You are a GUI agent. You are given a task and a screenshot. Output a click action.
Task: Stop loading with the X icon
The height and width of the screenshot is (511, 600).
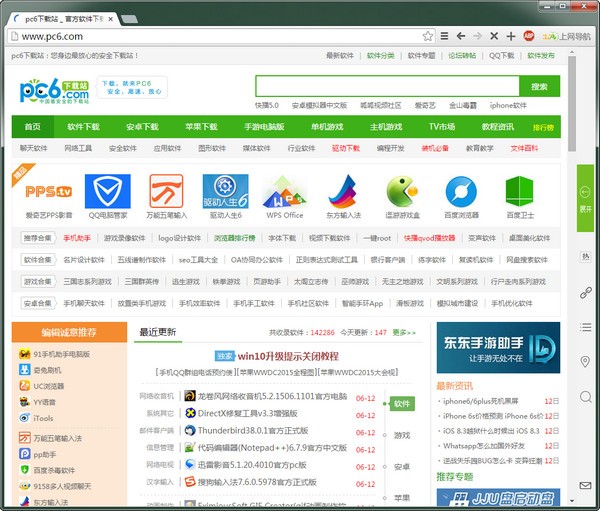(x=494, y=36)
